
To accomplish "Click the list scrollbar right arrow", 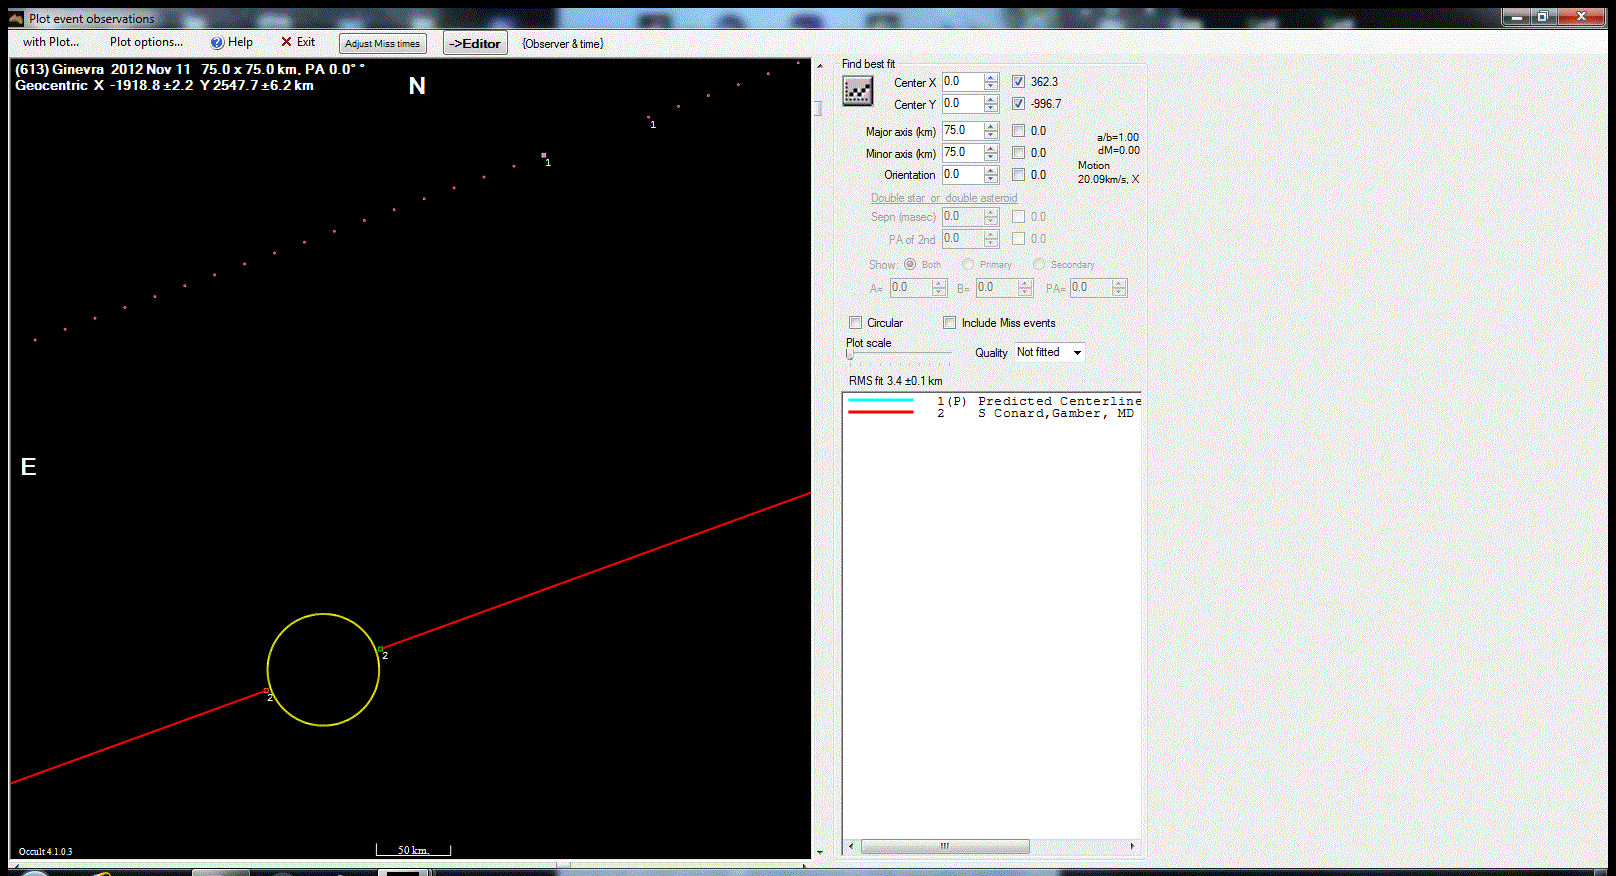I will 1132,847.
